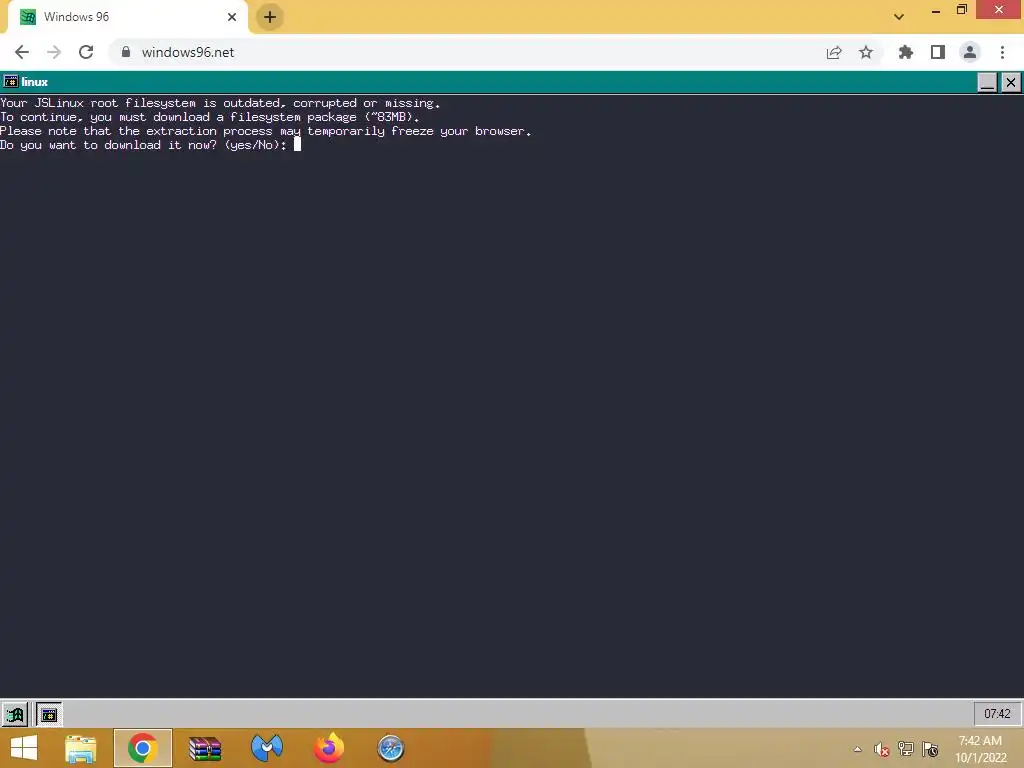
Task: Click the text 'temporarily freeze your browser'
Action: click(x=416, y=131)
